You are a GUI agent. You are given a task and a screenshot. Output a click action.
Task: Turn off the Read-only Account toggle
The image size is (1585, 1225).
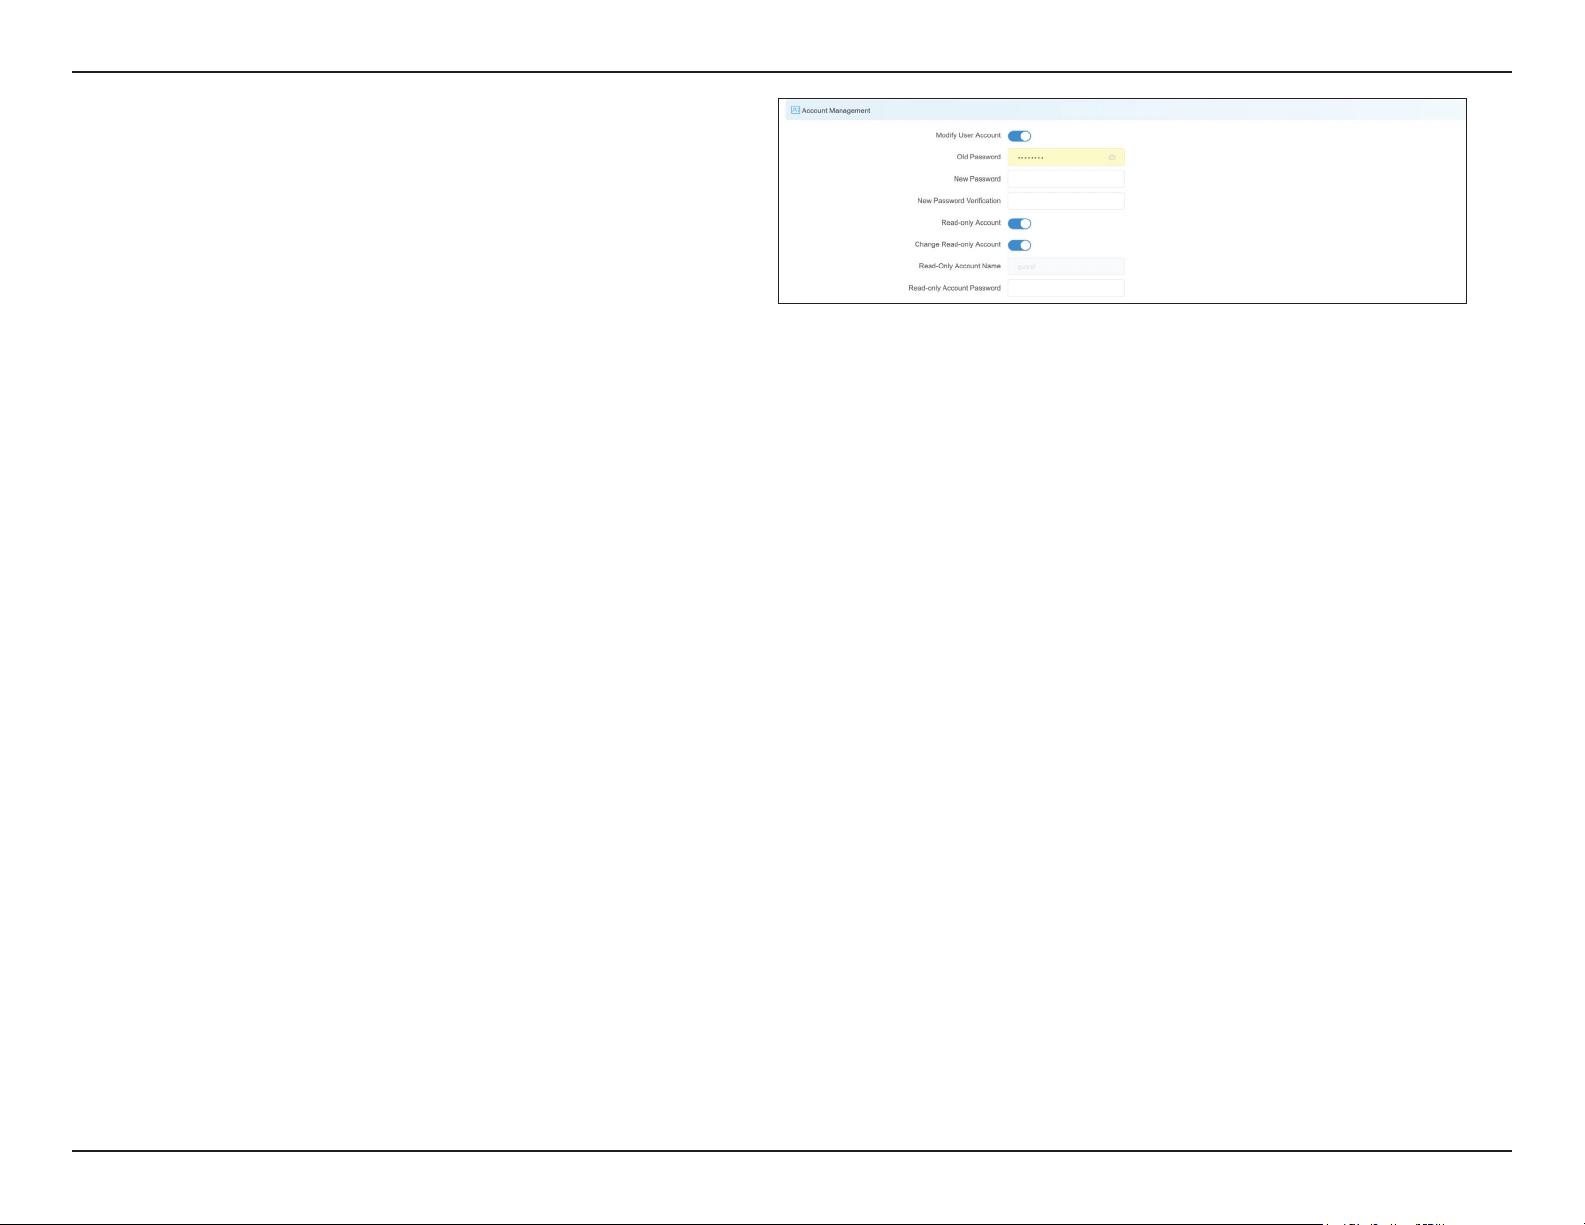click(1019, 224)
